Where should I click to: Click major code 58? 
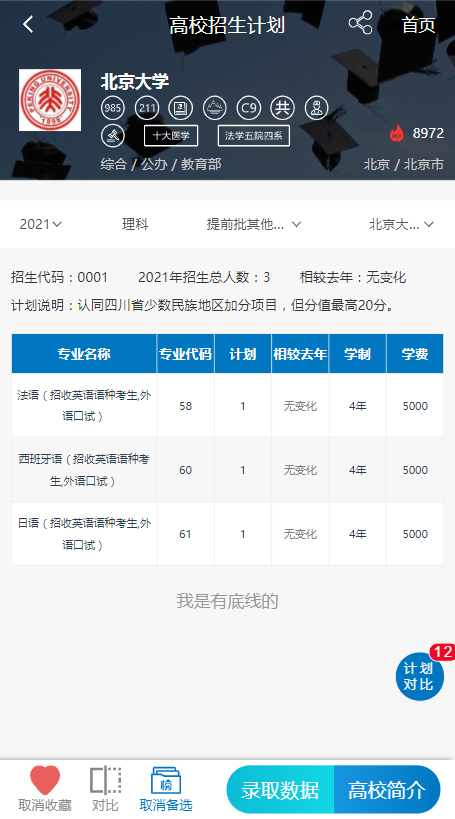(185, 406)
